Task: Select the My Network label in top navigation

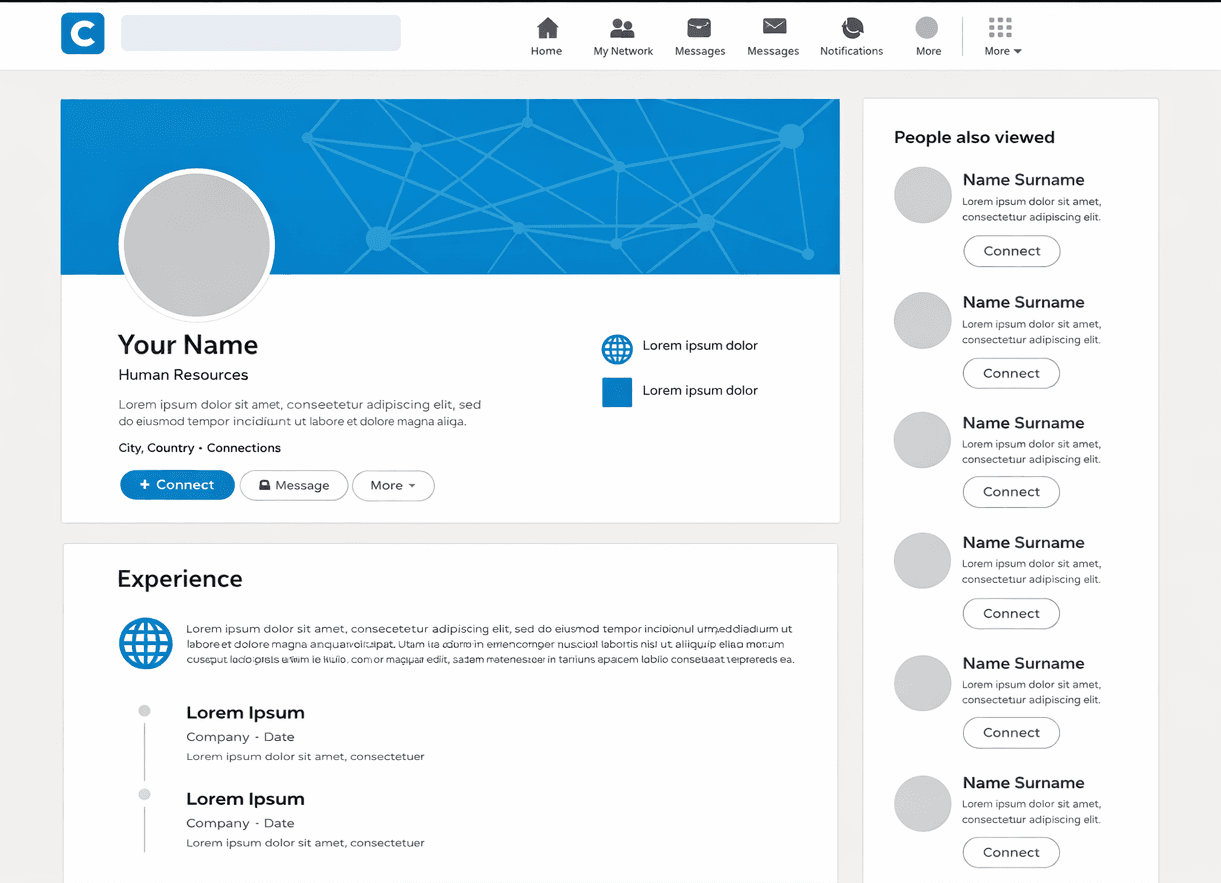Action: tap(623, 51)
